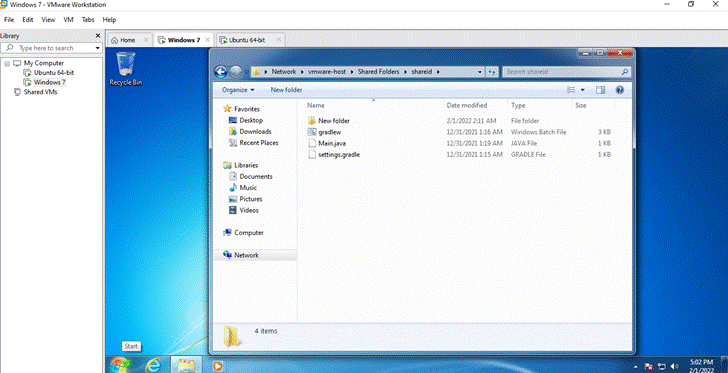Open the Explorer Help question mark icon
Image resolution: width=728 pixels, height=373 pixels.
619,90
